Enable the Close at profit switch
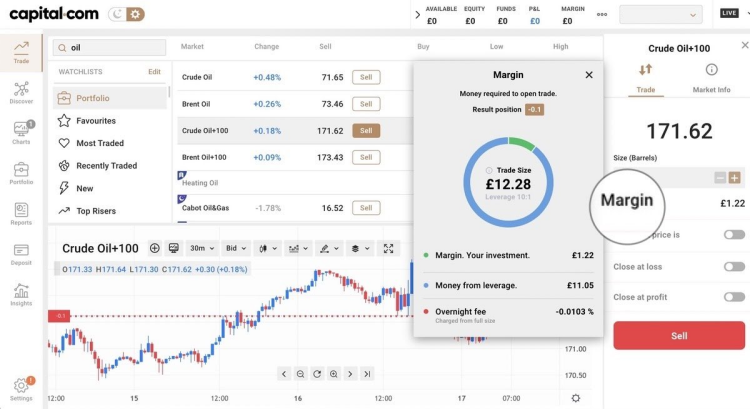 [x=734, y=297]
